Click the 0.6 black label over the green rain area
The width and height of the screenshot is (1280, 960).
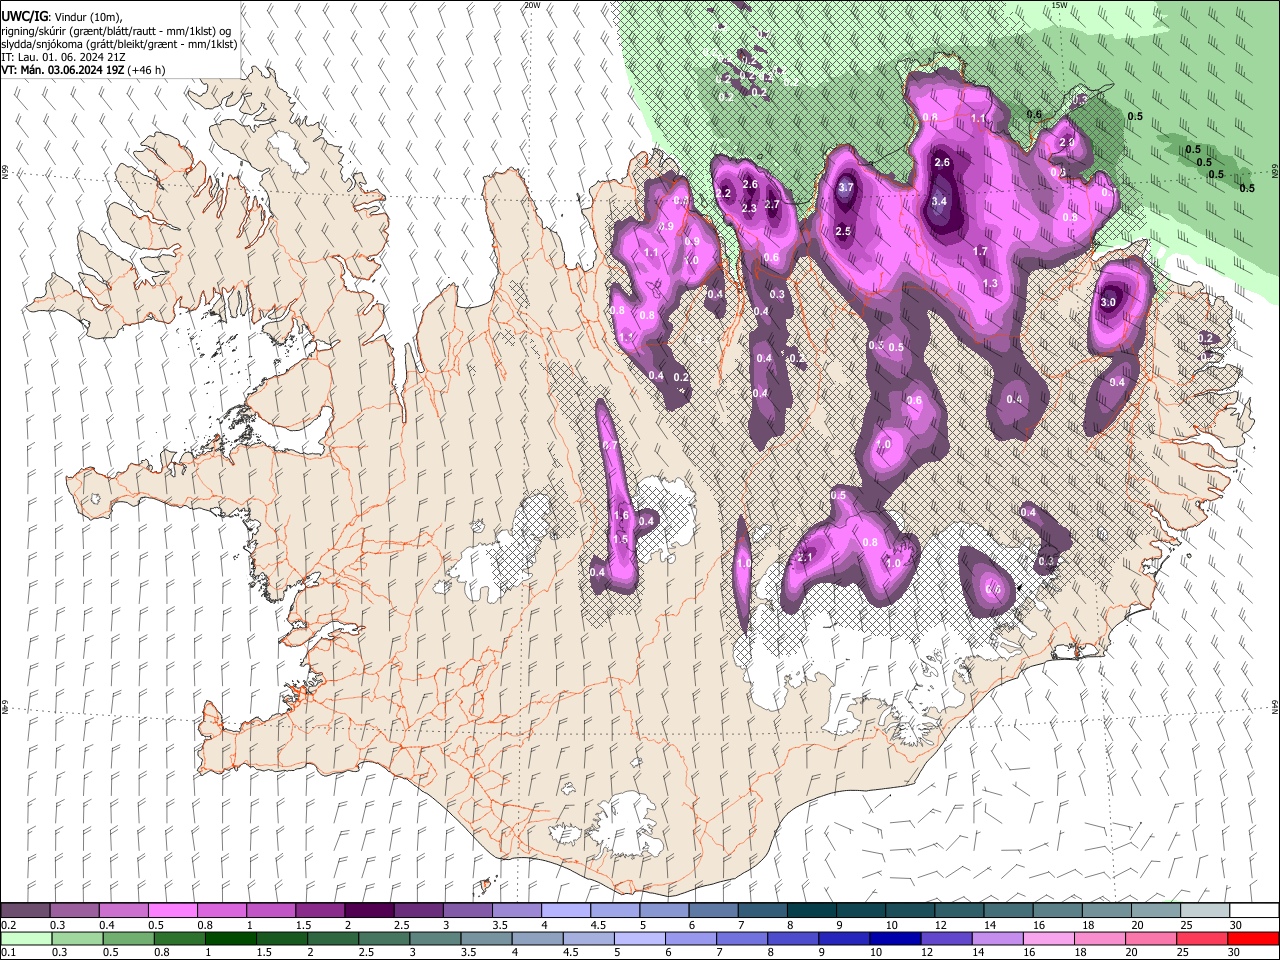[1034, 114]
